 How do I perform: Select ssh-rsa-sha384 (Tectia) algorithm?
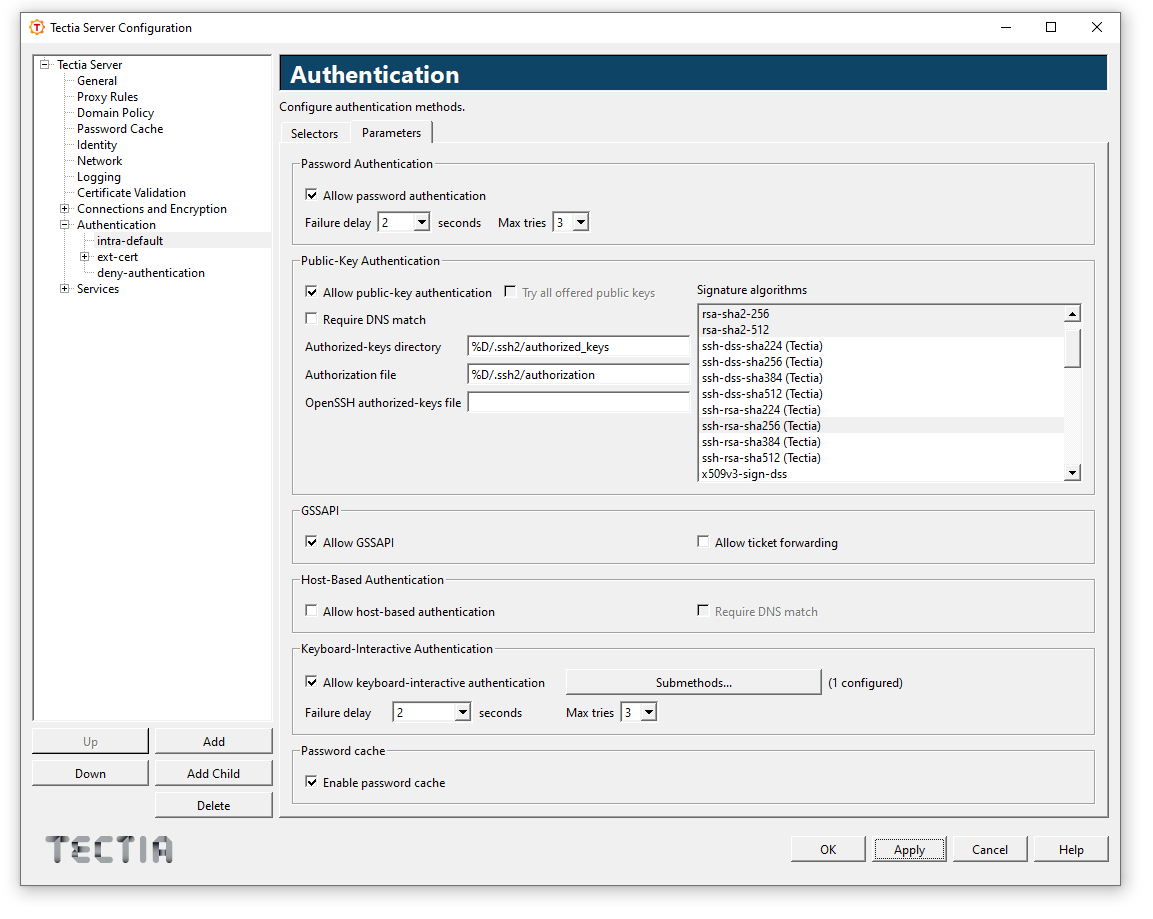pos(882,442)
